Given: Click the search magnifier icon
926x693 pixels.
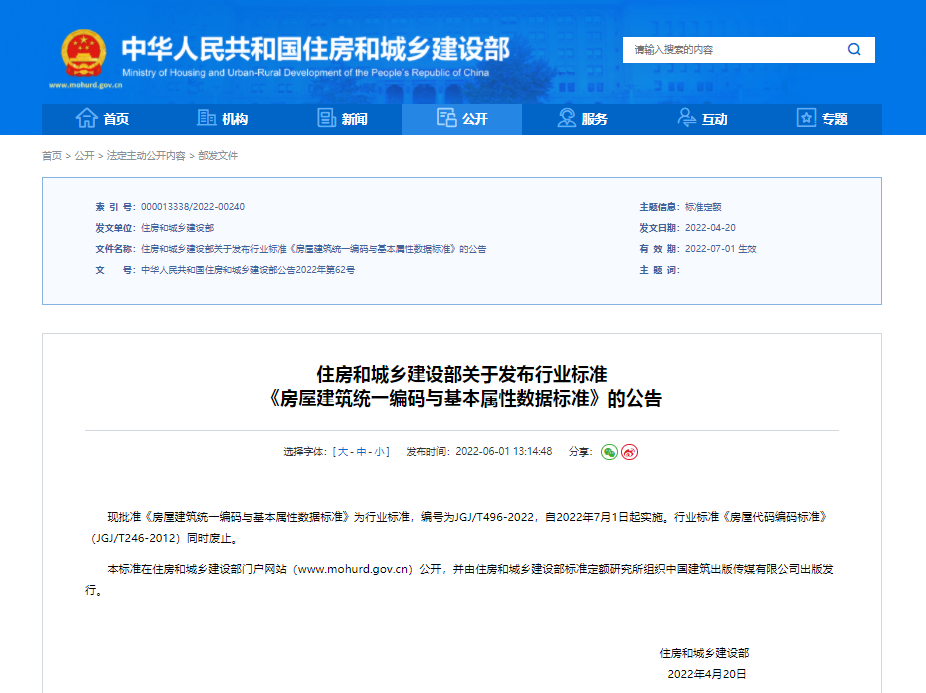Looking at the screenshot, I should [x=854, y=49].
